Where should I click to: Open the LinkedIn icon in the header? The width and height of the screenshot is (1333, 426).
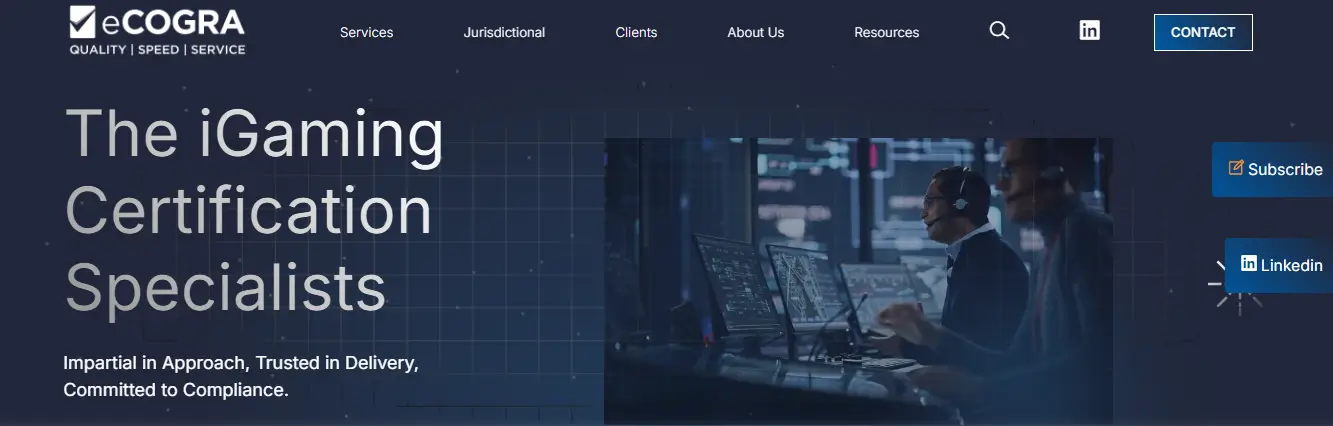pos(1090,31)
